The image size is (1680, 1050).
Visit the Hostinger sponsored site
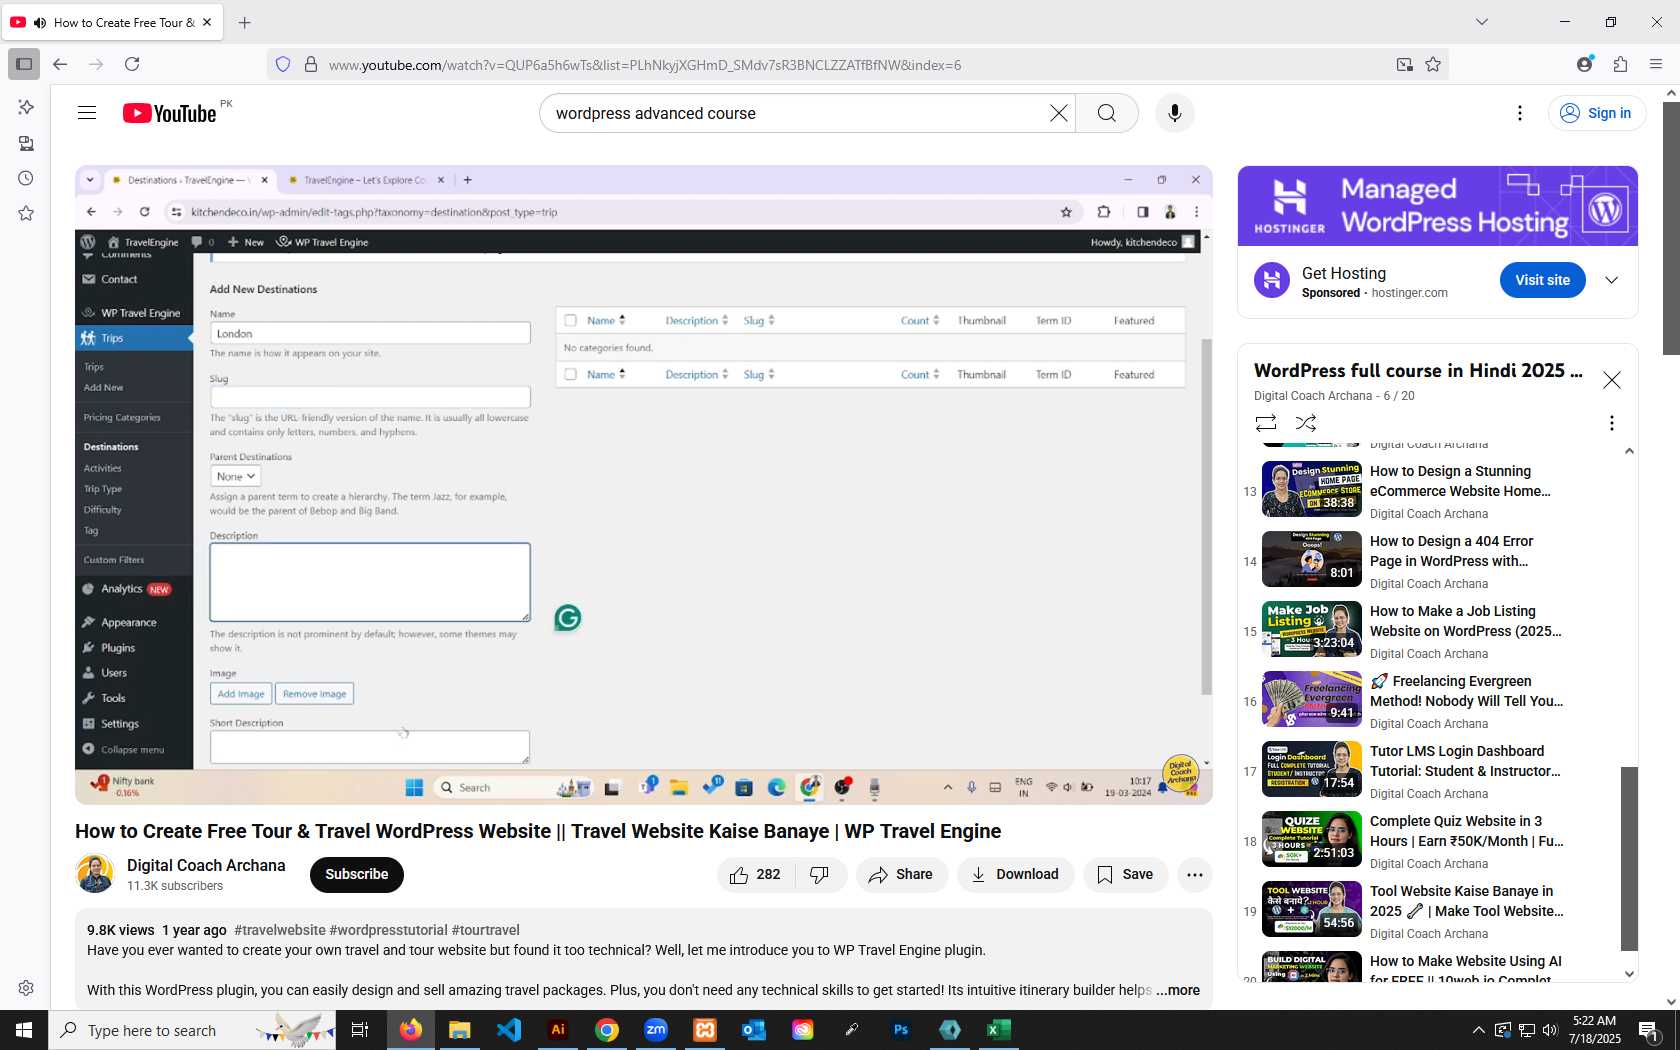coord(1543,280)
